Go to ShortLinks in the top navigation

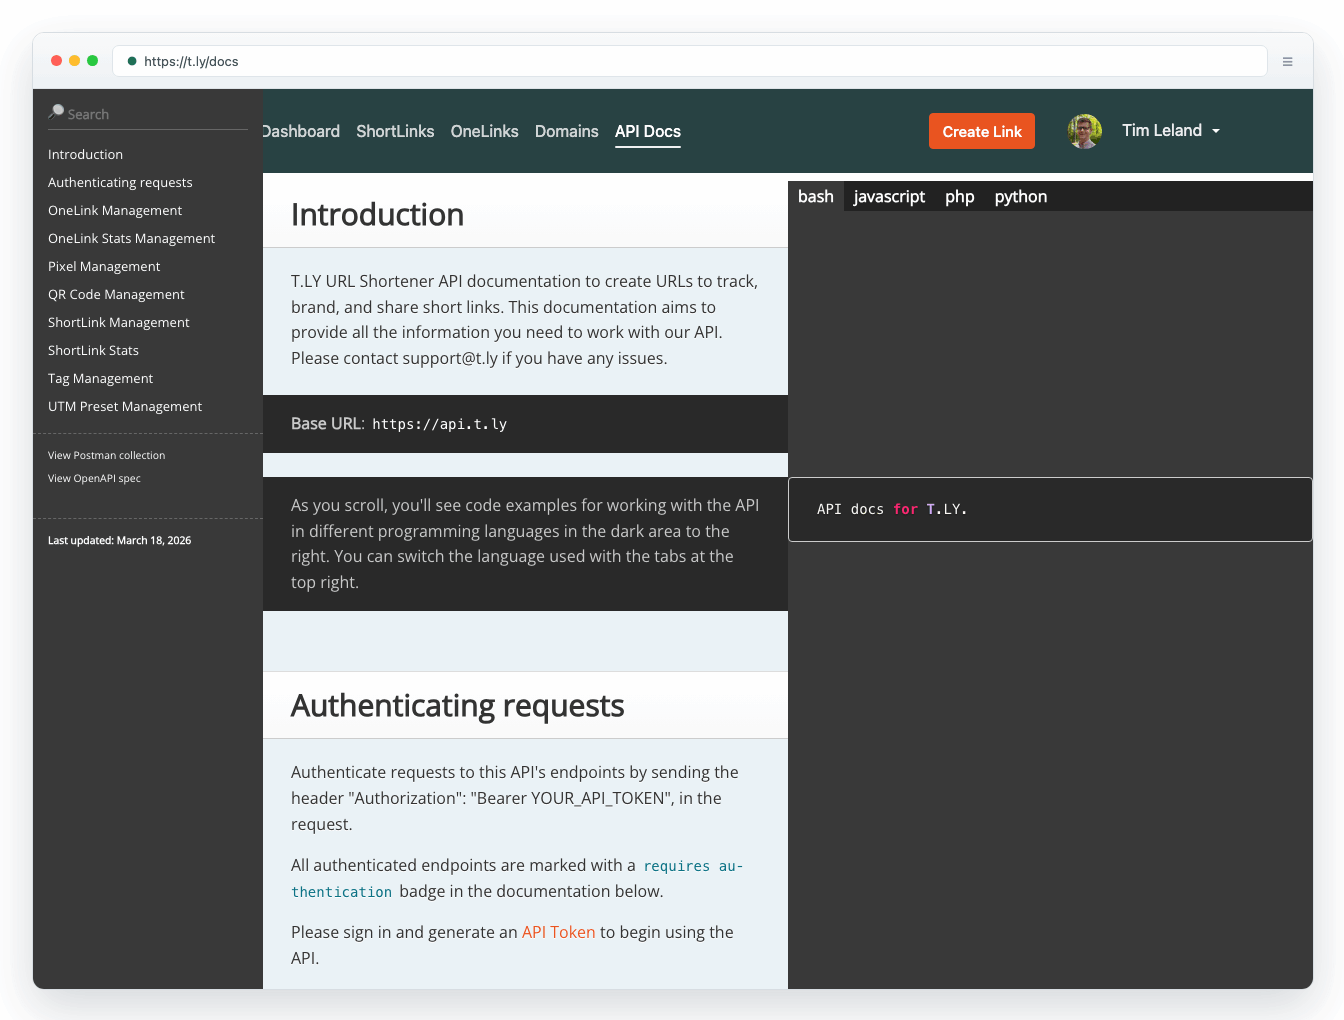(395, 131)
